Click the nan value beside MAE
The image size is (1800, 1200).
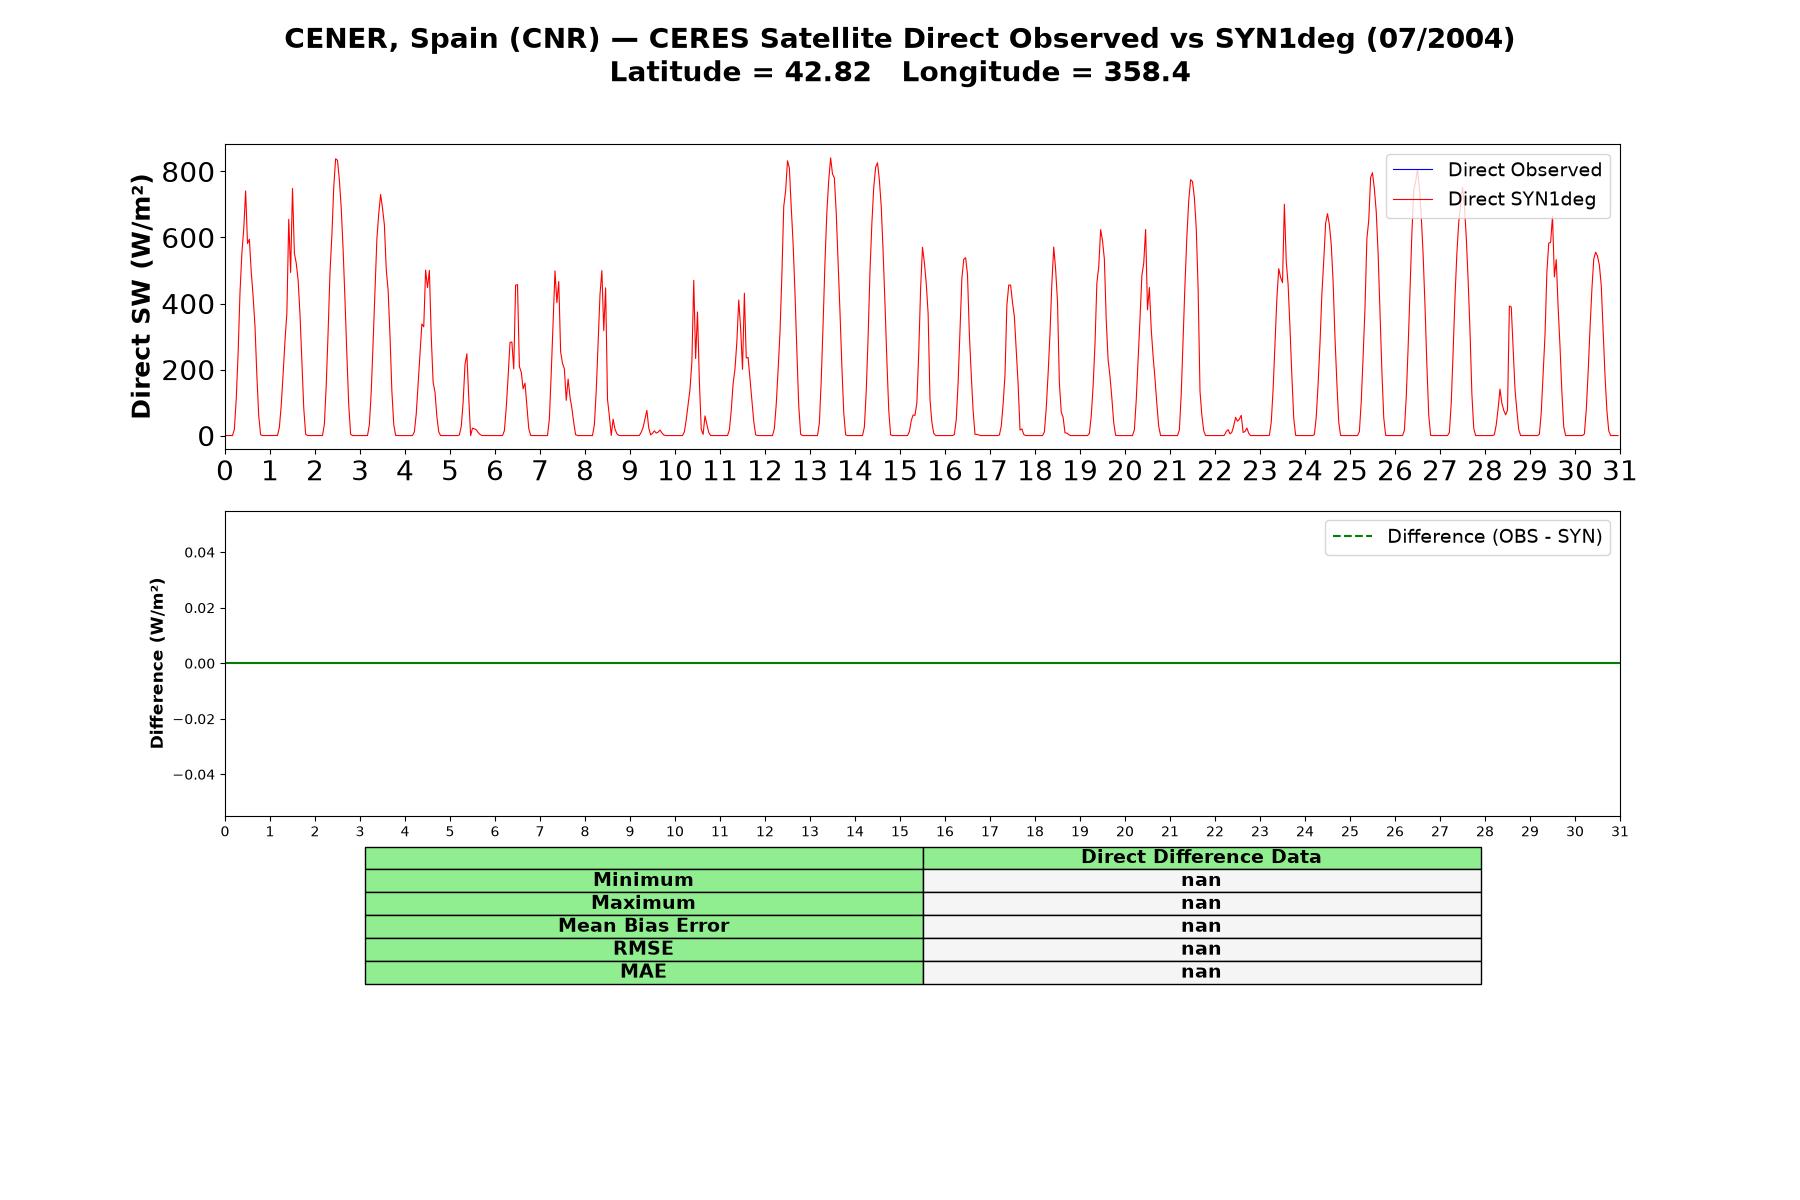tap(1201, 972)
